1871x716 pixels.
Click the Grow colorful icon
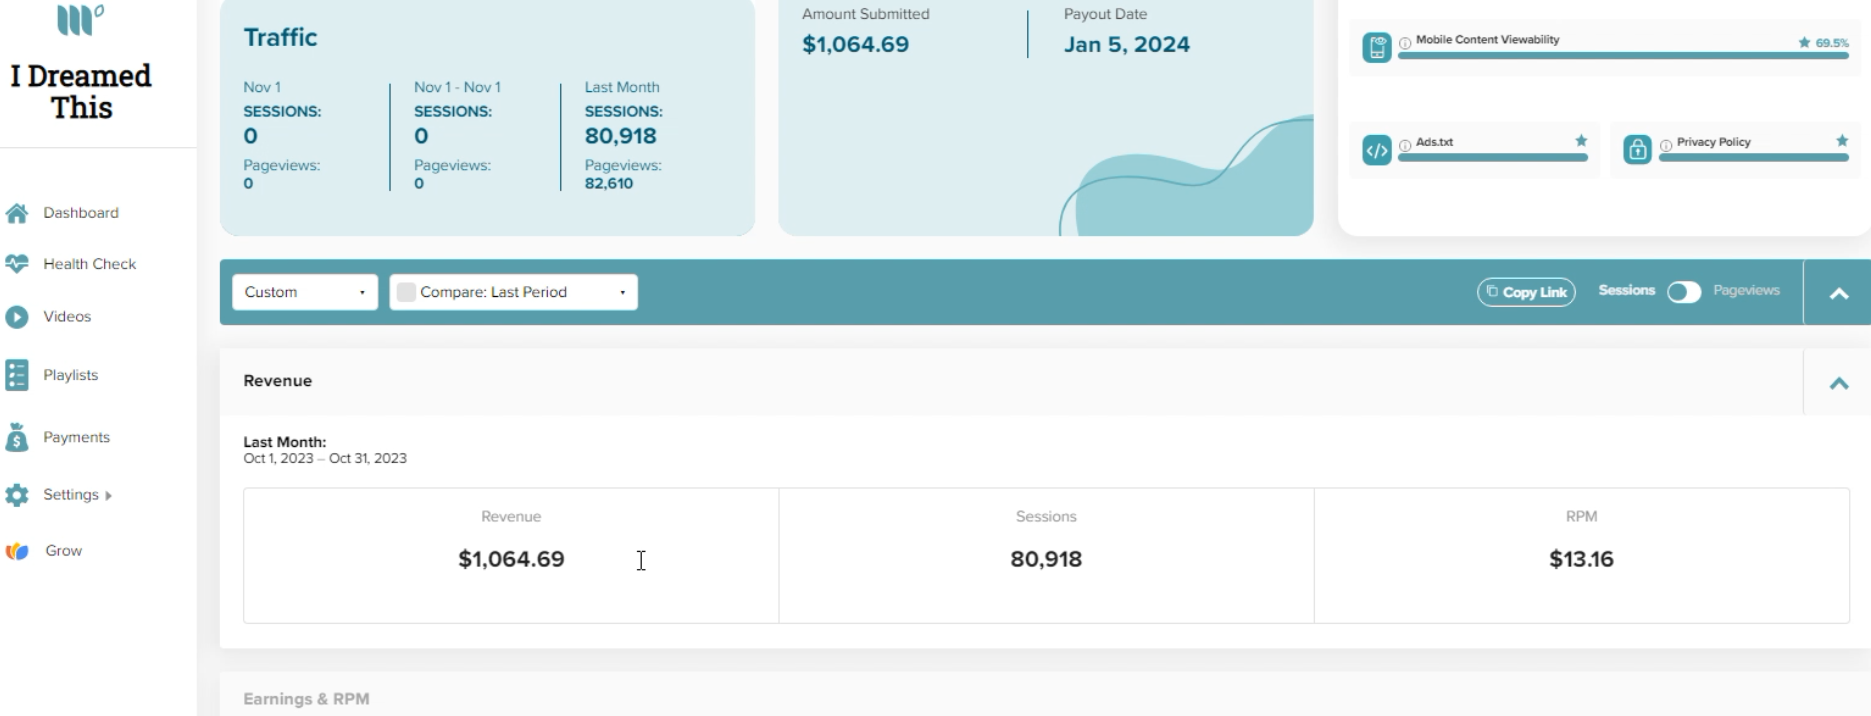coord(17,551)
